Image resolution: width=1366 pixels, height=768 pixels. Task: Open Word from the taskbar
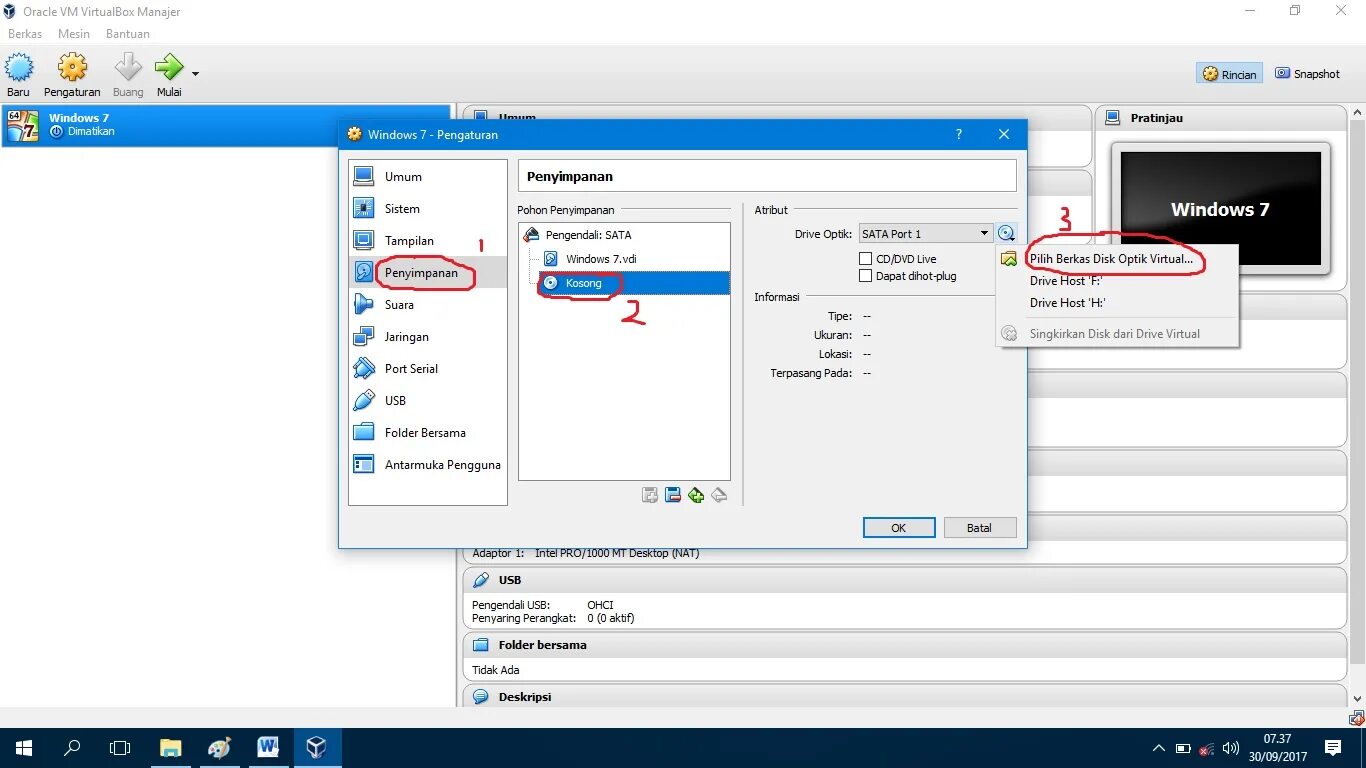267,748
